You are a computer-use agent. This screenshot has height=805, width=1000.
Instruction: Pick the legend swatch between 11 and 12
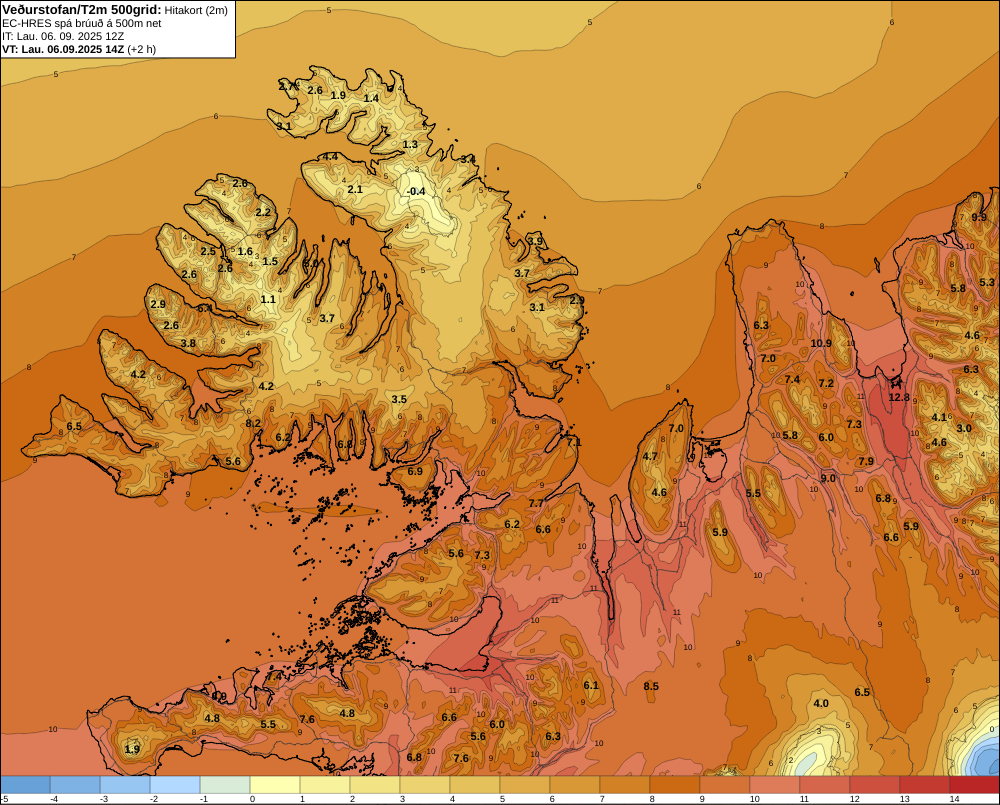tap(825, 785)
